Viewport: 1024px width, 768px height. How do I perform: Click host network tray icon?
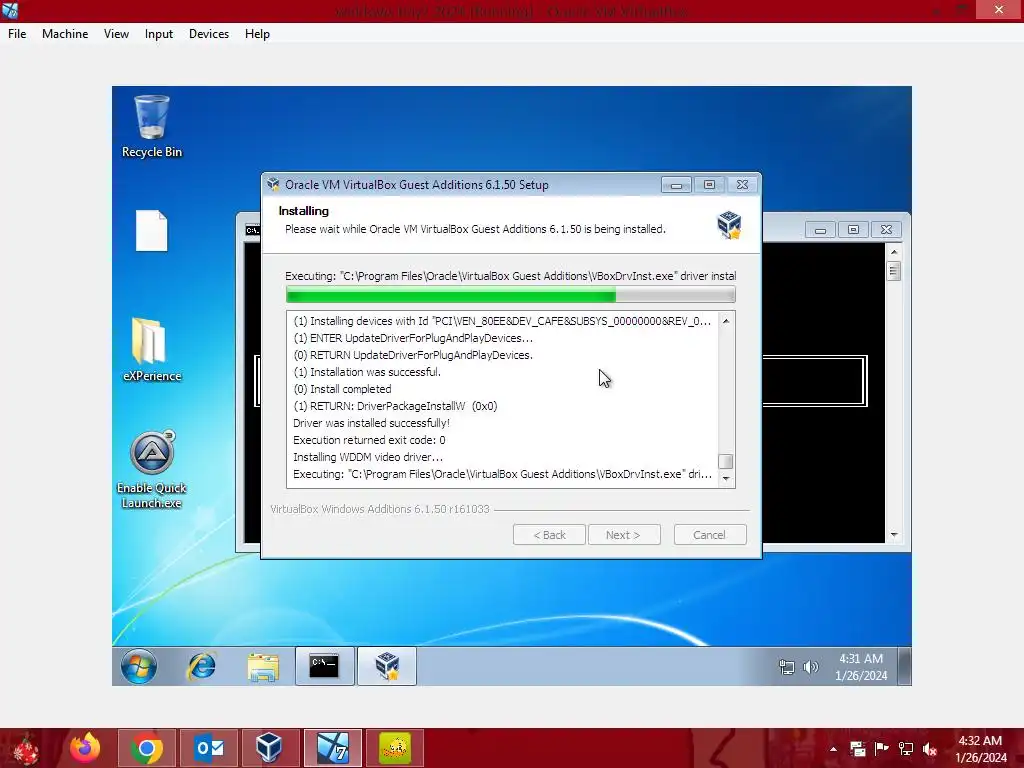click(x=906, y=749)
